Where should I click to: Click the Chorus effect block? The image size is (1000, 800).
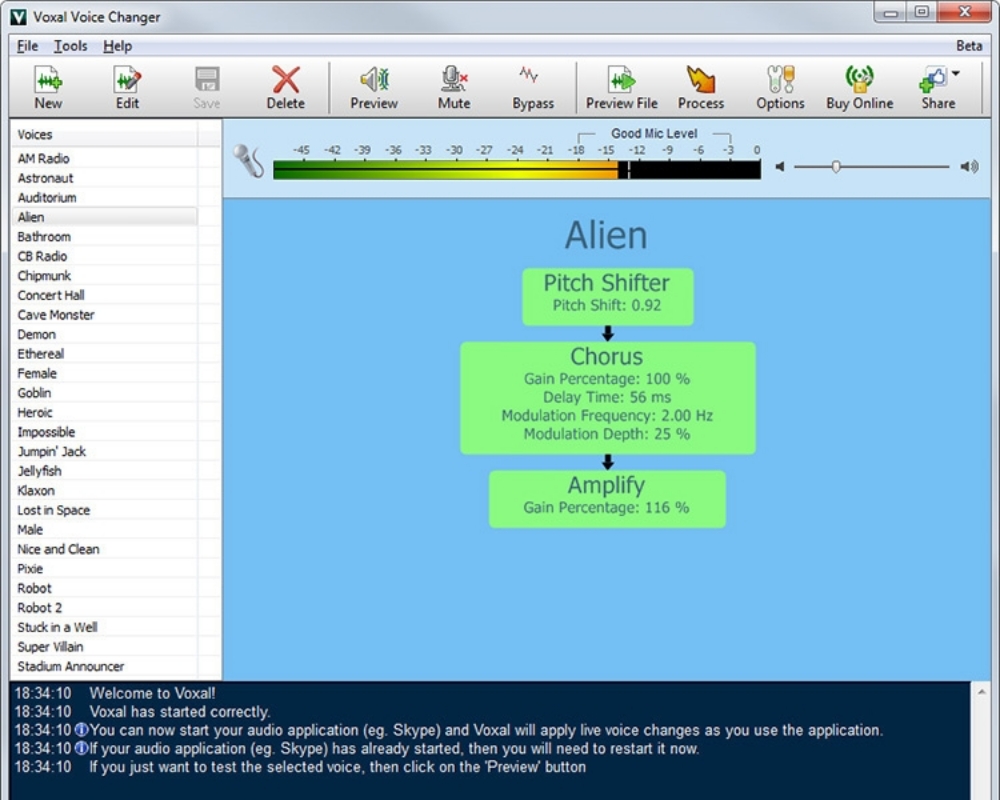[x=608, y=398]
